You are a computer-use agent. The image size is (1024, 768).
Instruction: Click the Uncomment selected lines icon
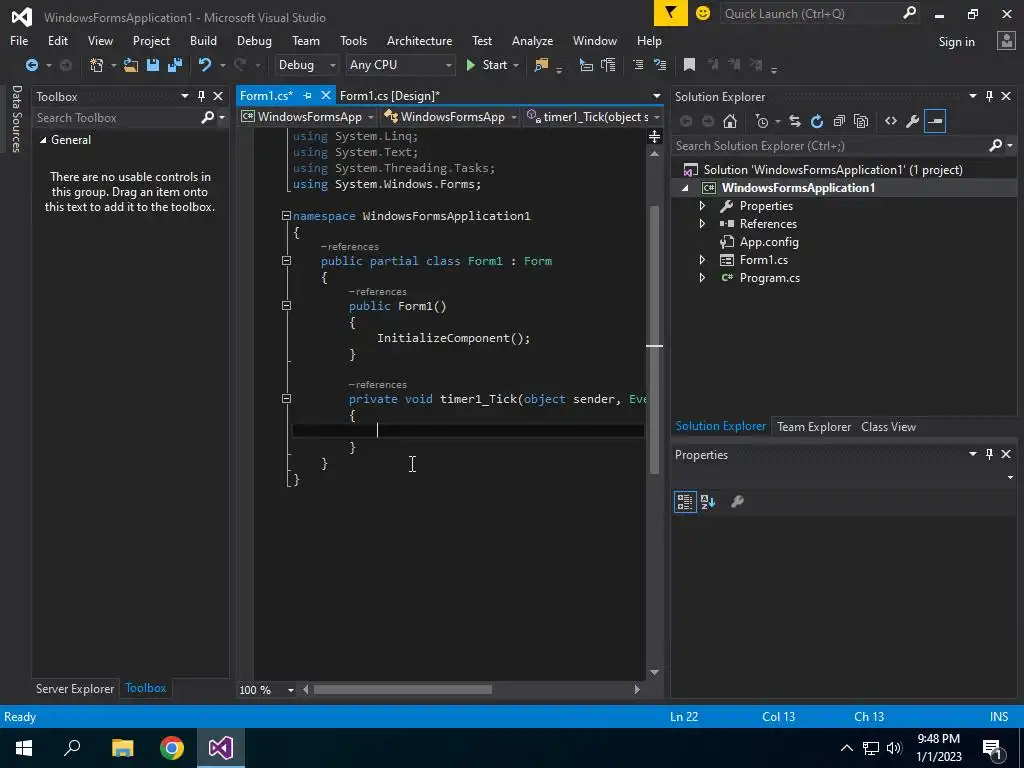[660, 65]
